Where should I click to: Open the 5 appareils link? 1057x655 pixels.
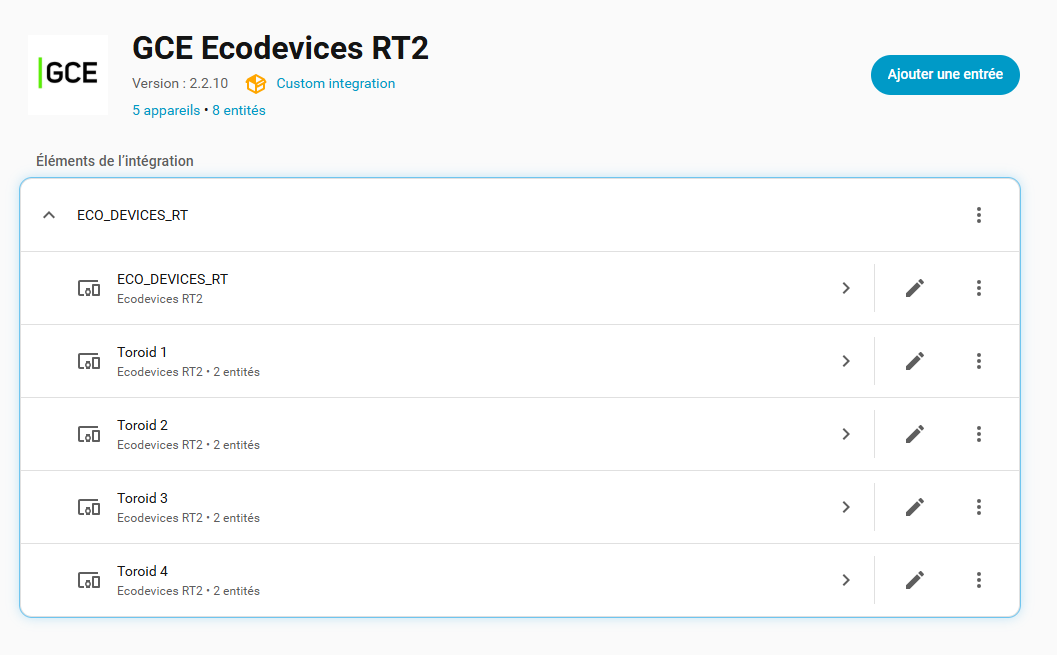[x=166, y=111]
